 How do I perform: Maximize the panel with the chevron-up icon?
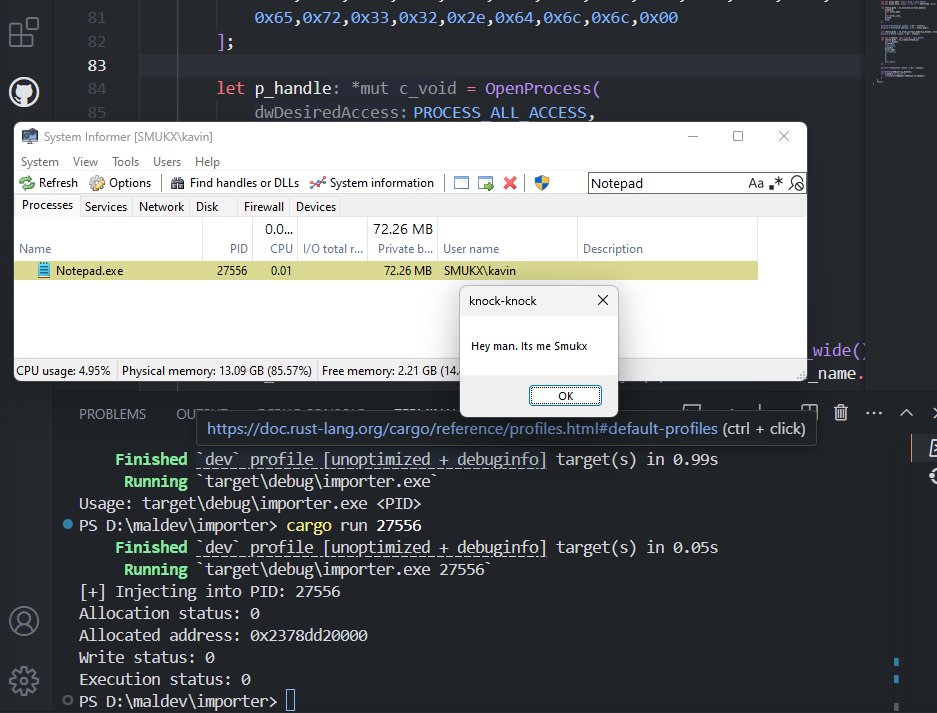tap(906, 412)
